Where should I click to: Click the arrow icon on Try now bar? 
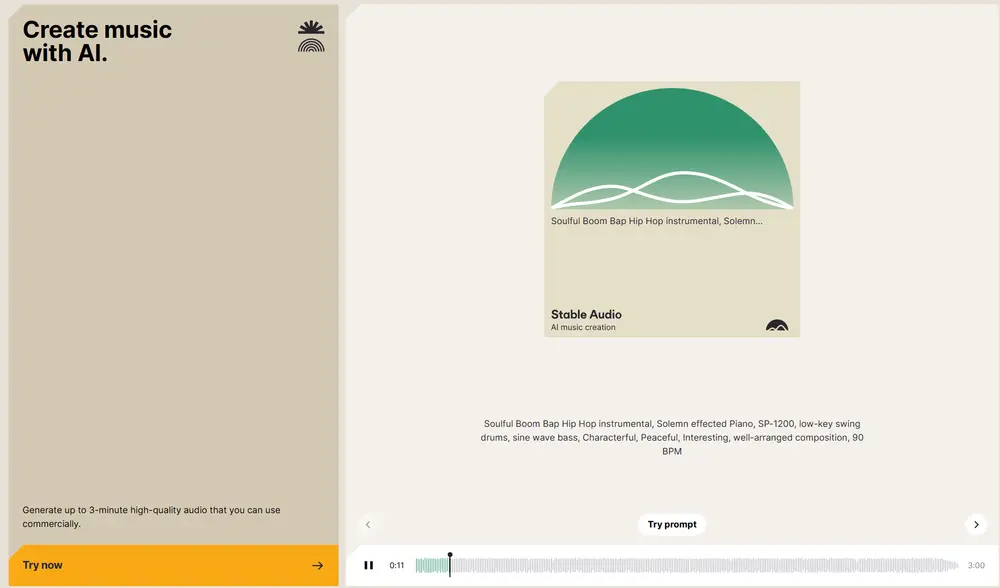pos(317,565)
